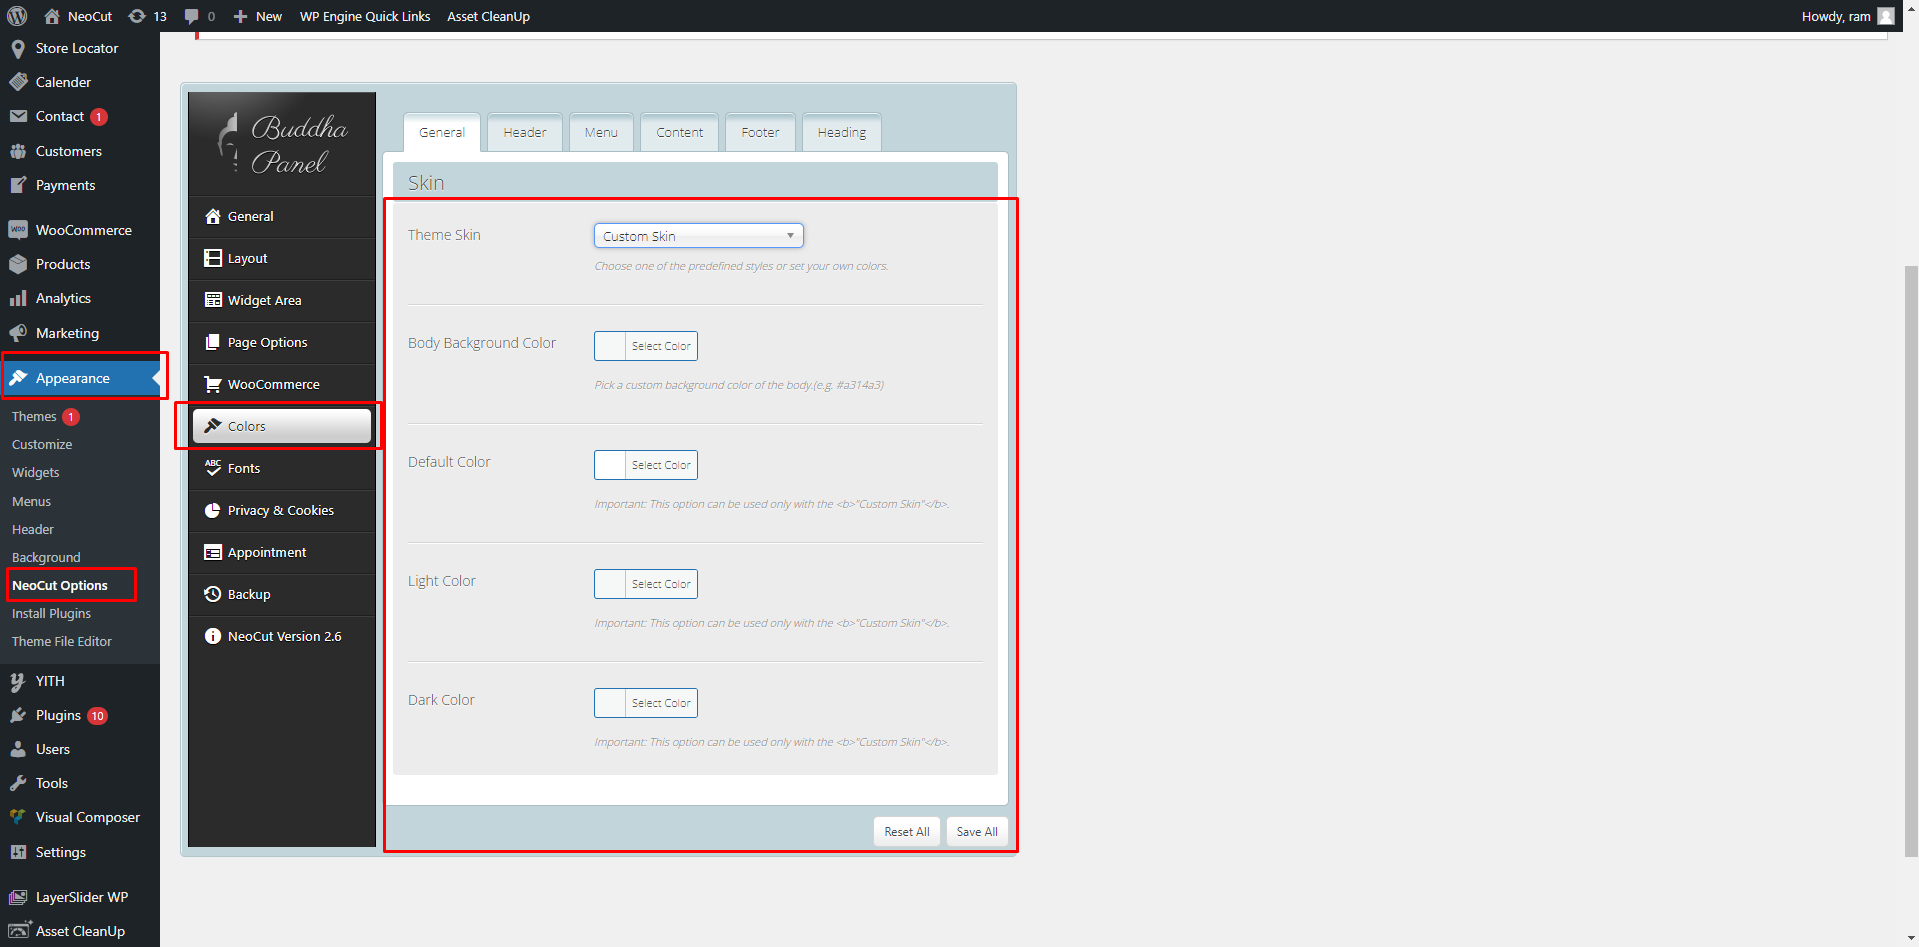Open the Backup clock icon
This screenshot has width=1919, height=947.
click(212, 594)
